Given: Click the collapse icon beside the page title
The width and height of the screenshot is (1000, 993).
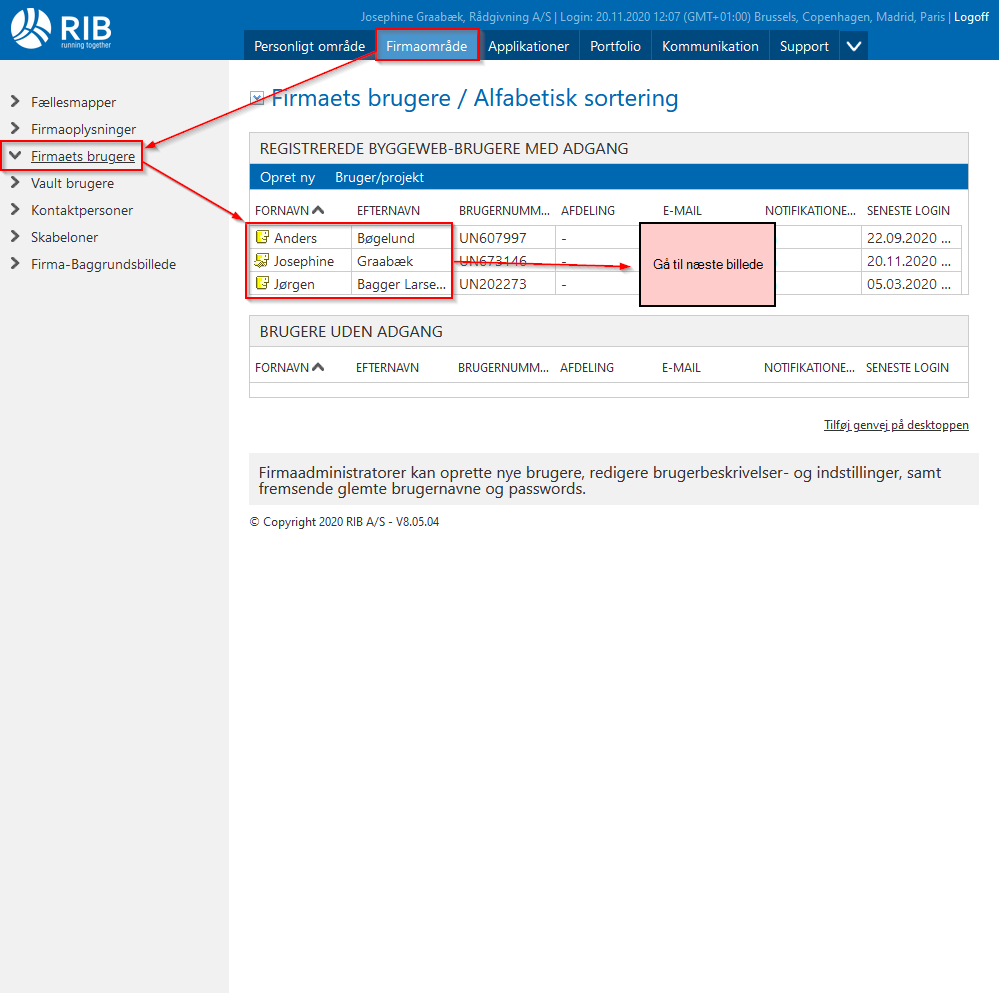Looking at the screenshot, I should tap(257, 99).
